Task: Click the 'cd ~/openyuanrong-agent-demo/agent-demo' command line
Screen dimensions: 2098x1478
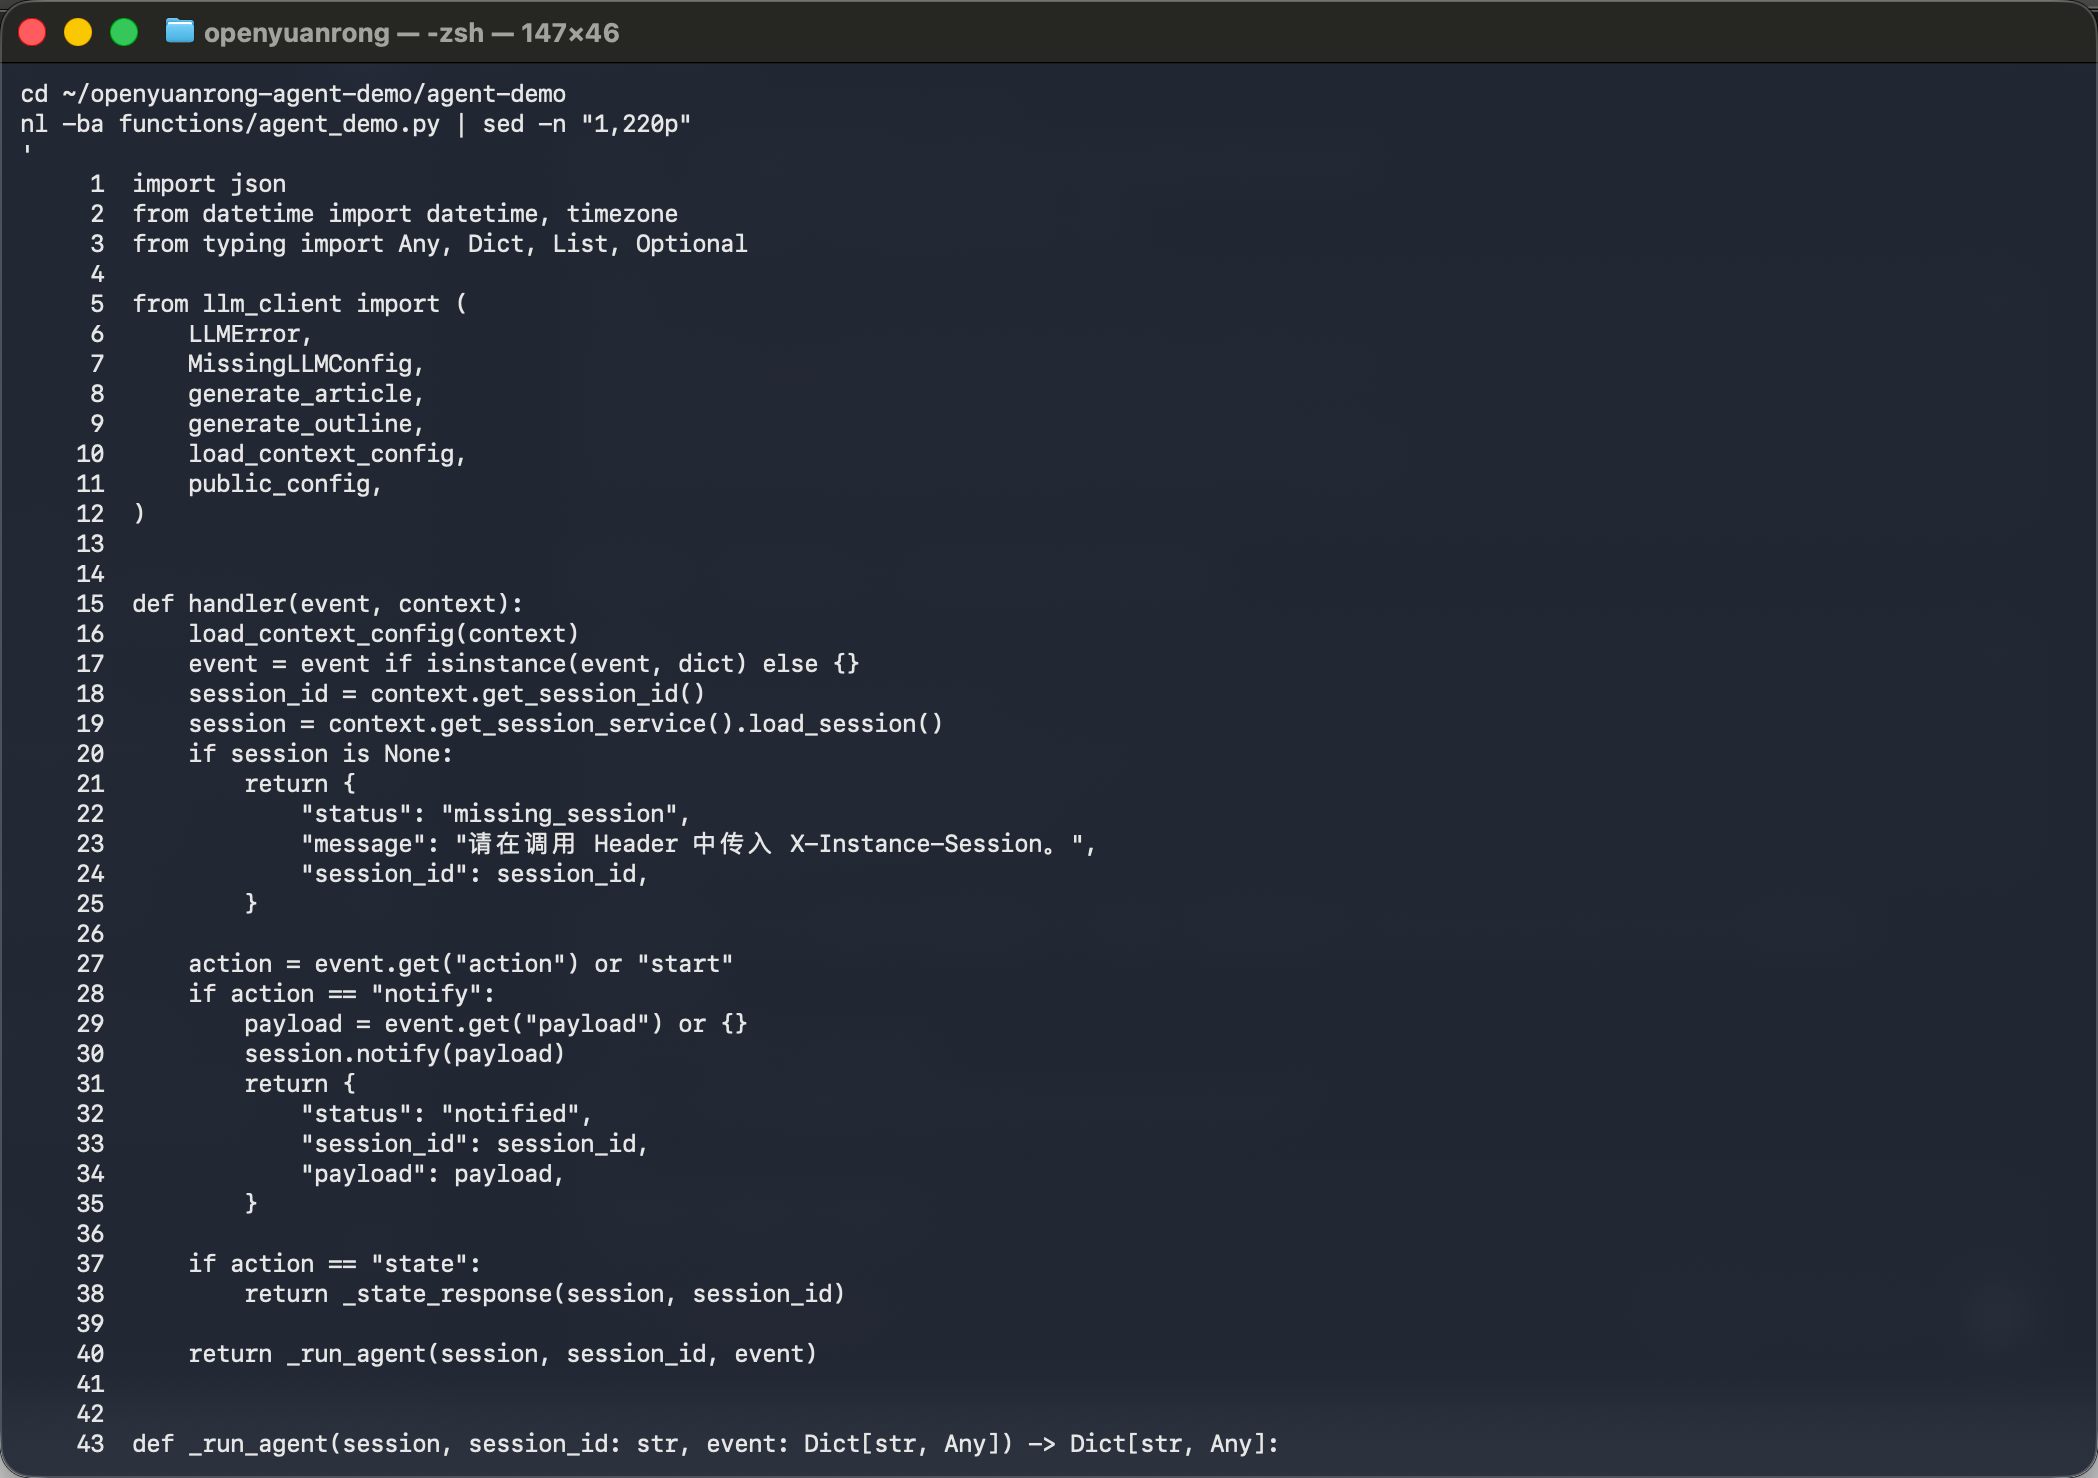Action: coord(293,94)
